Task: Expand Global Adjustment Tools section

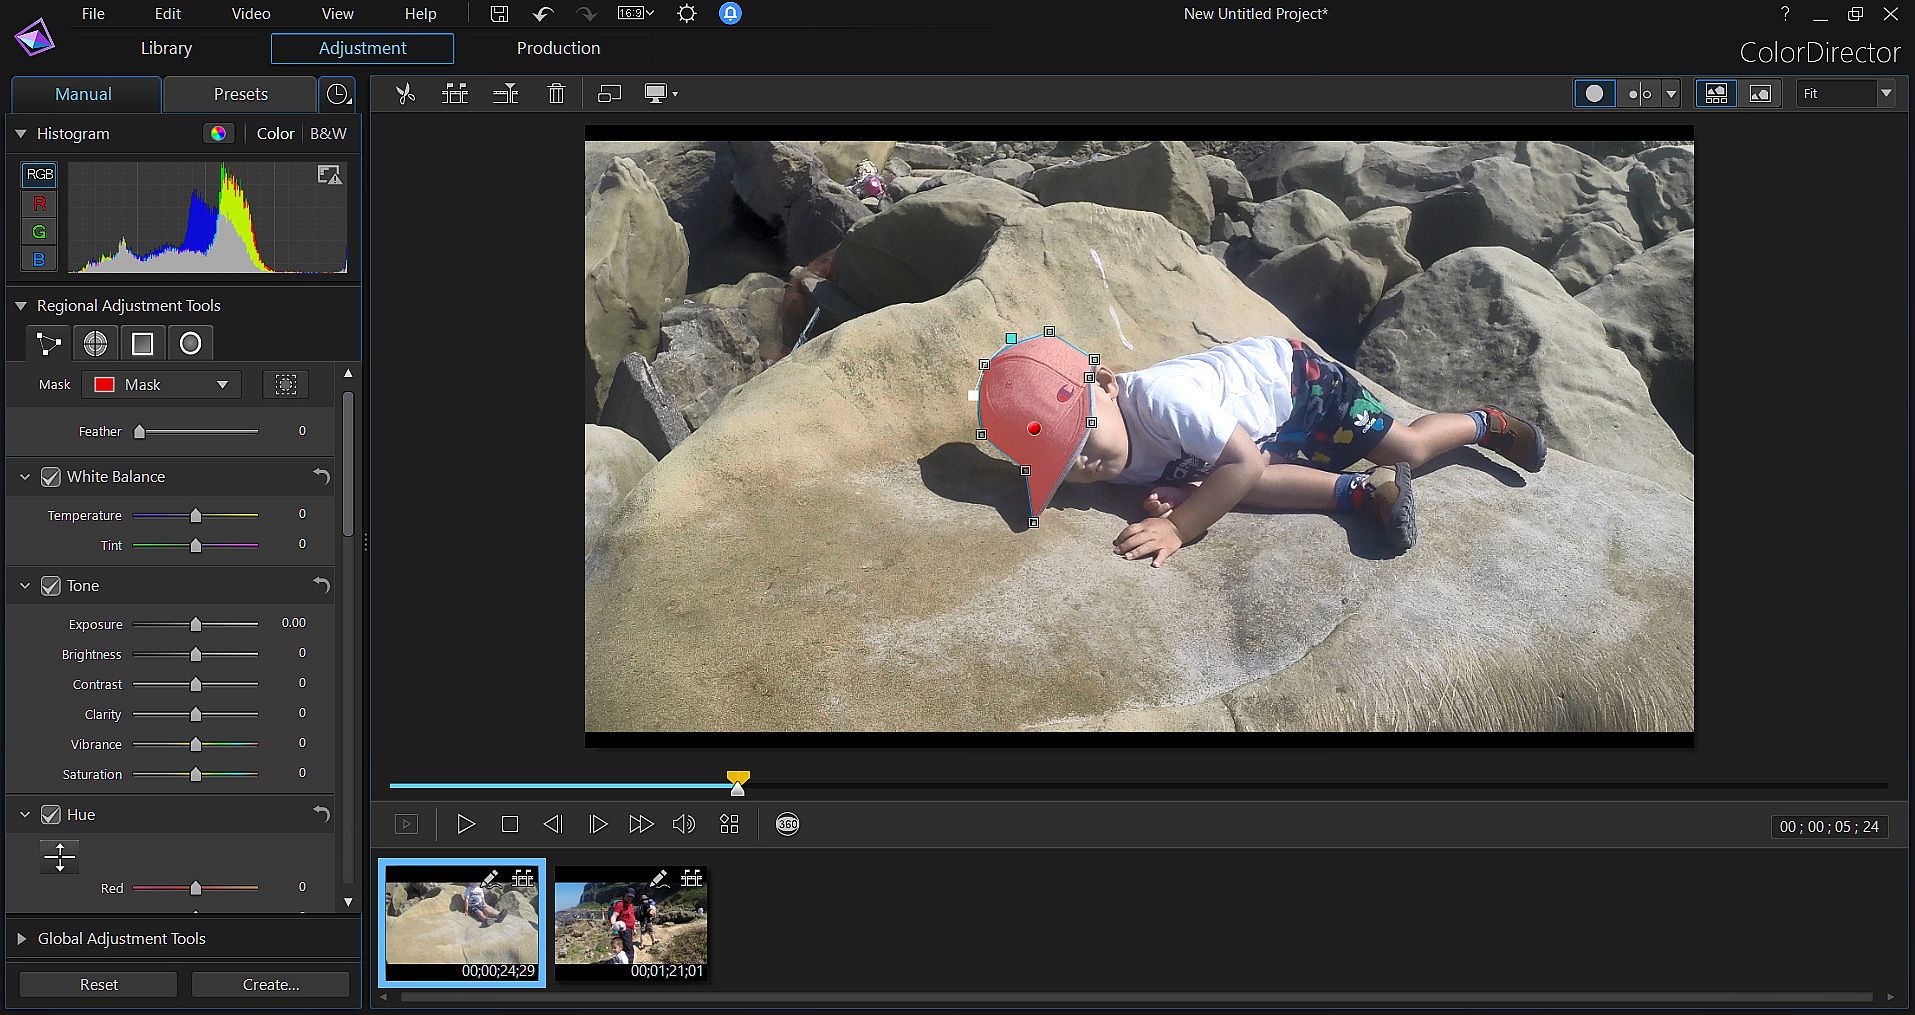Action: pos(21,939)
